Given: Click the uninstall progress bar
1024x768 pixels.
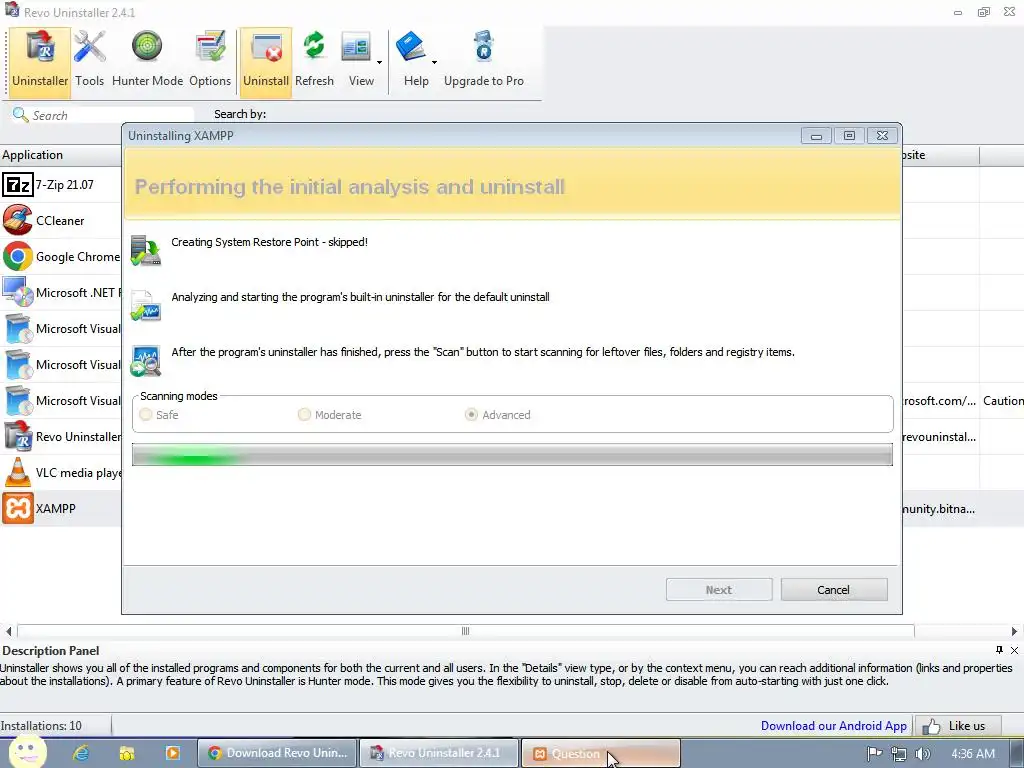Looking at the screenshot, I should pos(512,455).
